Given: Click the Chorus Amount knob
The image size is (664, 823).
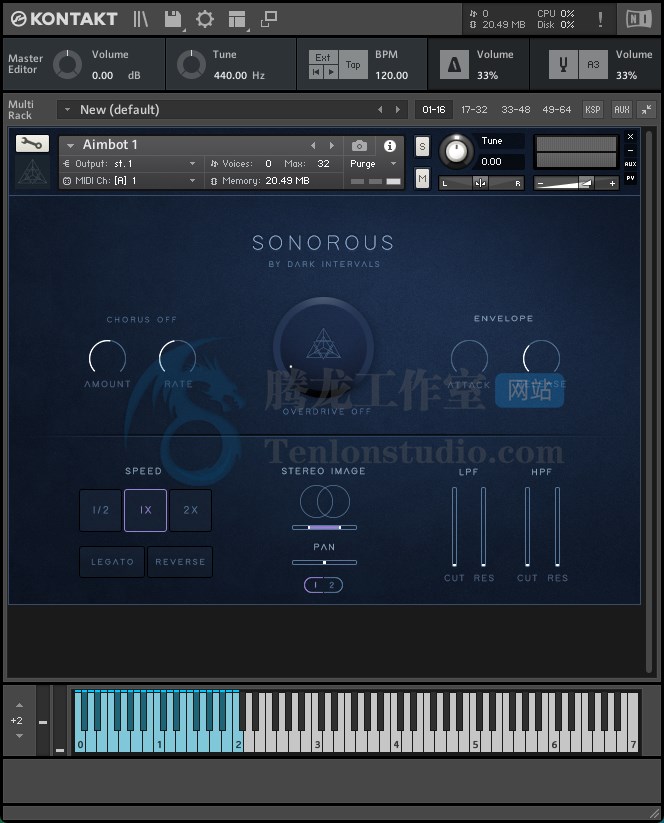Looking at the screenshot, I should (x=107, y=358).
